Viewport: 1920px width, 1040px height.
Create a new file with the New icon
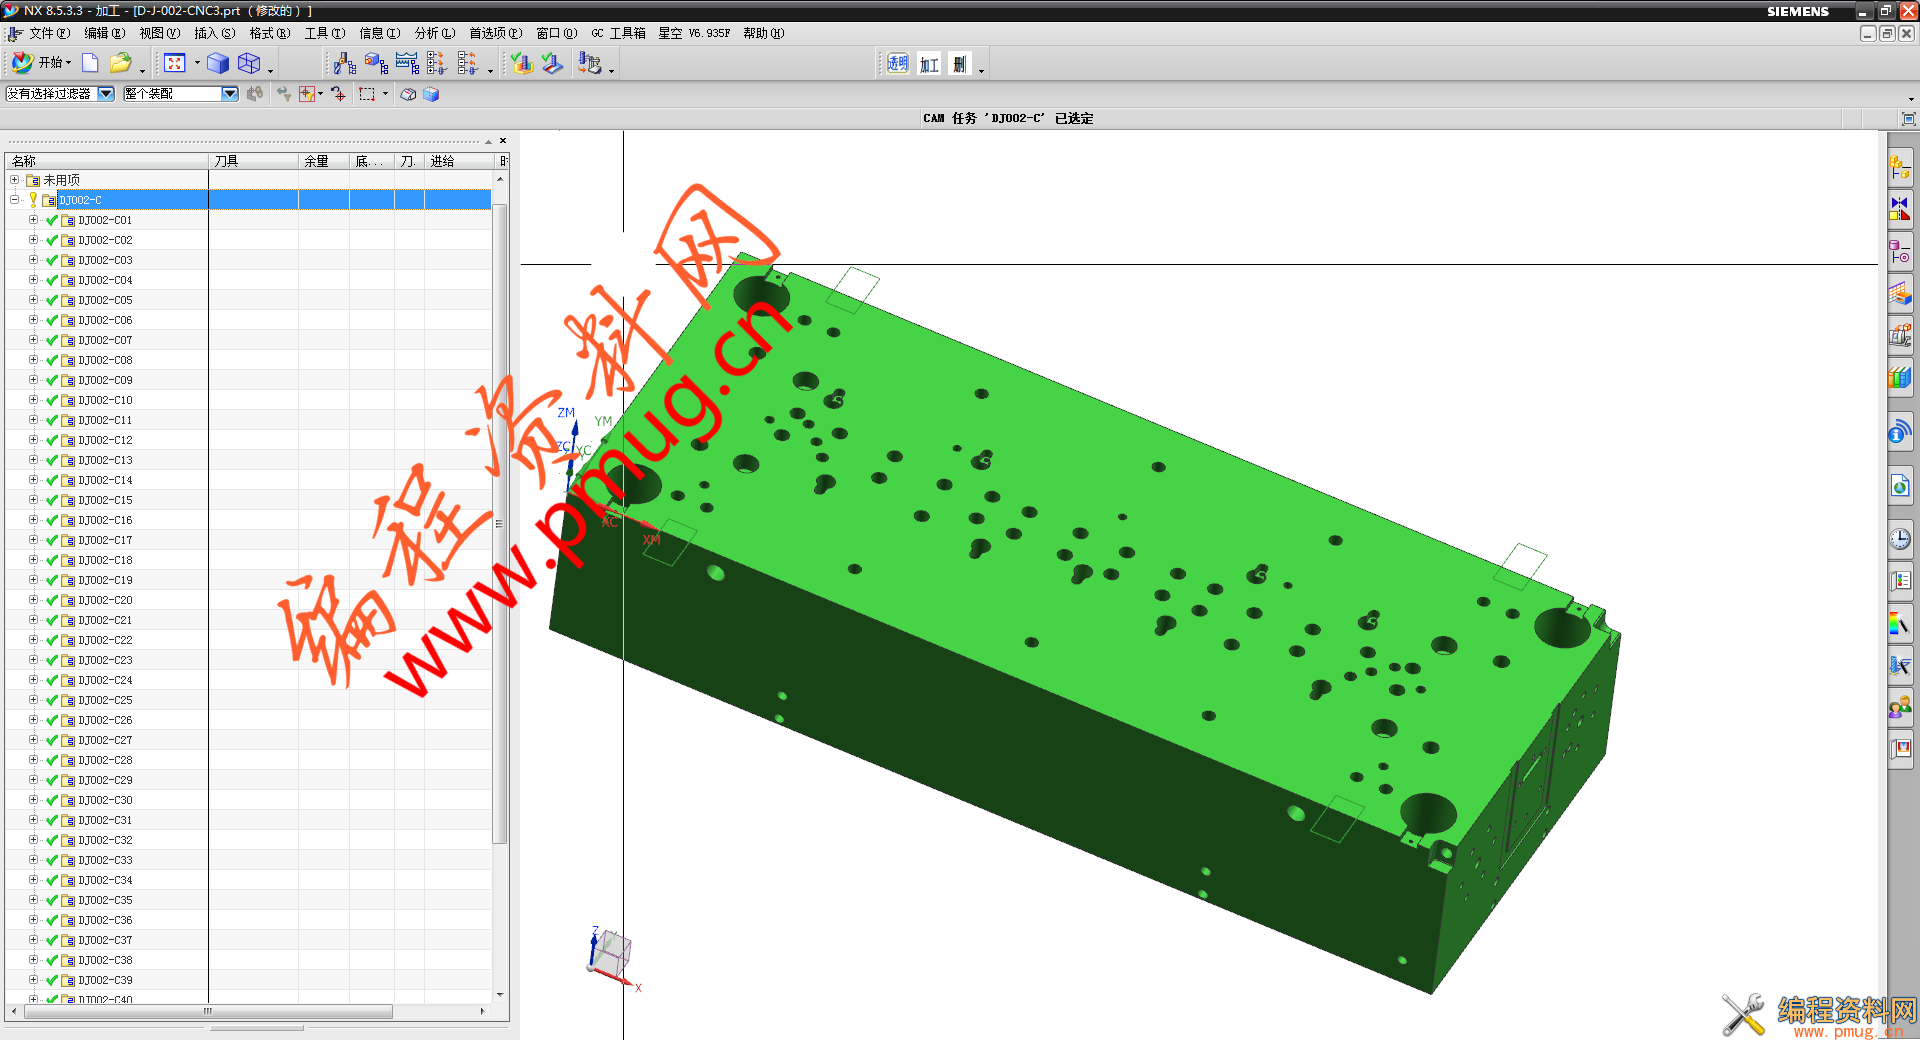(90, 63)
